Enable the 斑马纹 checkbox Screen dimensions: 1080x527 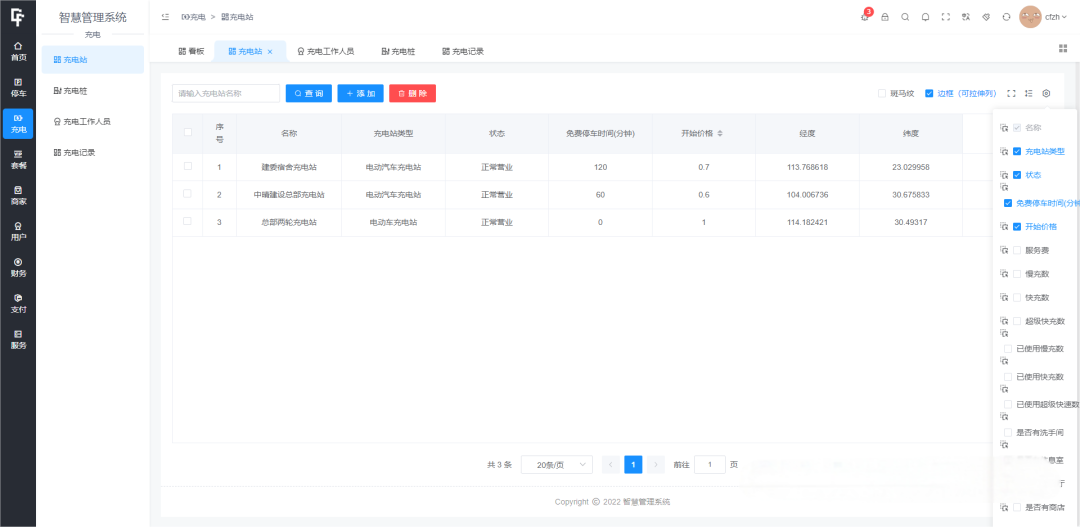click(882, 93)
